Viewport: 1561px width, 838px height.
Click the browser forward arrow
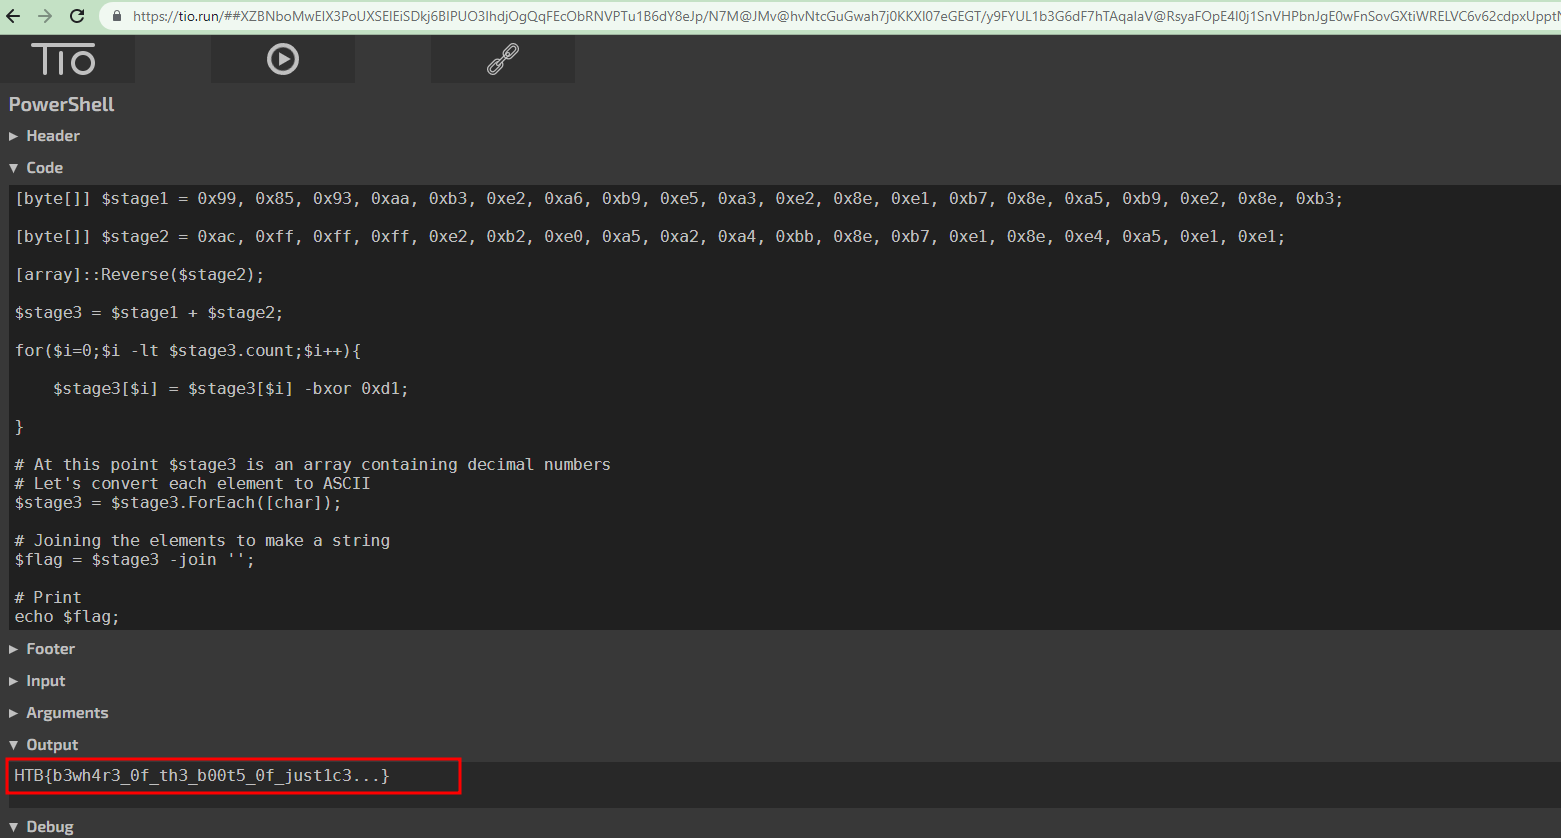45,16
